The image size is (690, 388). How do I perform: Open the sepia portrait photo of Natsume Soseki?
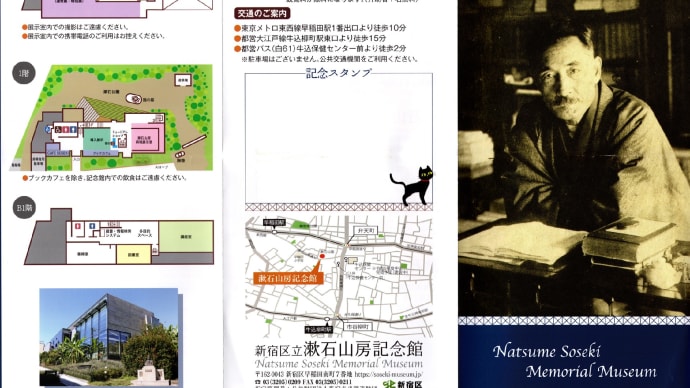click(574, 157)
